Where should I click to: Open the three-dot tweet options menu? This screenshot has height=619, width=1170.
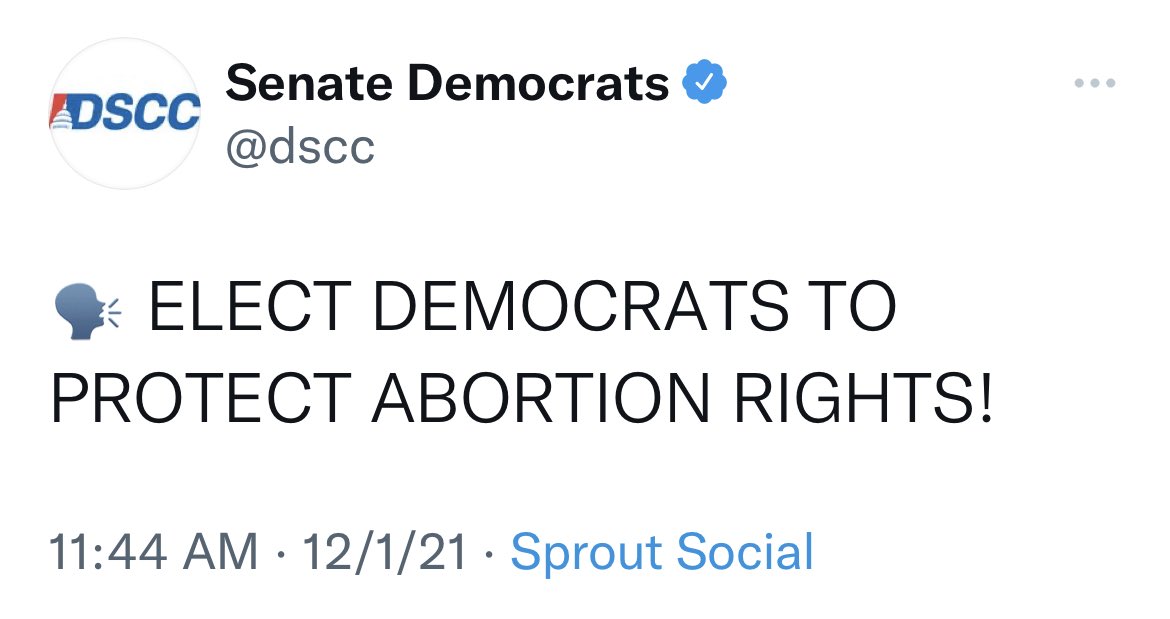click(x=1096, y=82)
